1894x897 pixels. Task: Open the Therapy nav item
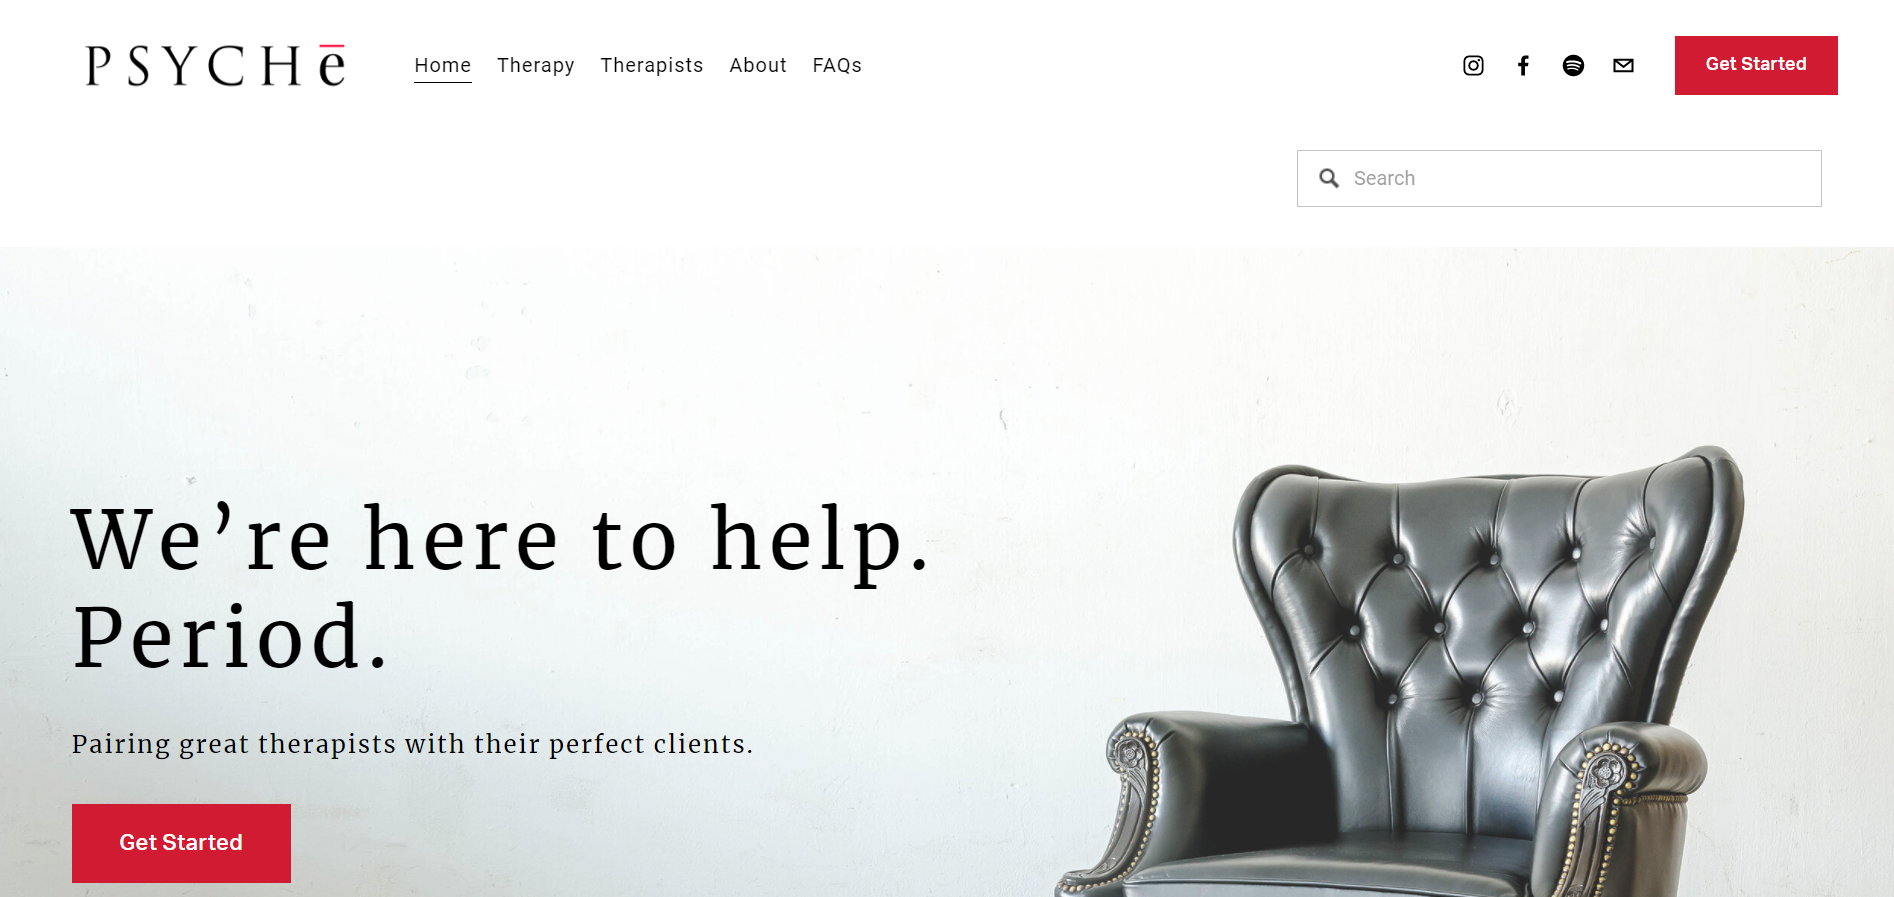[x=536, y=66]
